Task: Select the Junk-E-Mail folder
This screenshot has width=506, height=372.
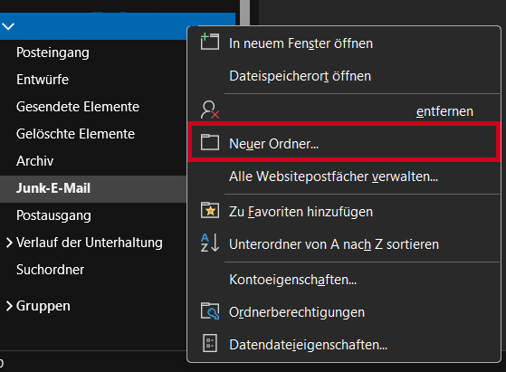Action: coord(93,188)
